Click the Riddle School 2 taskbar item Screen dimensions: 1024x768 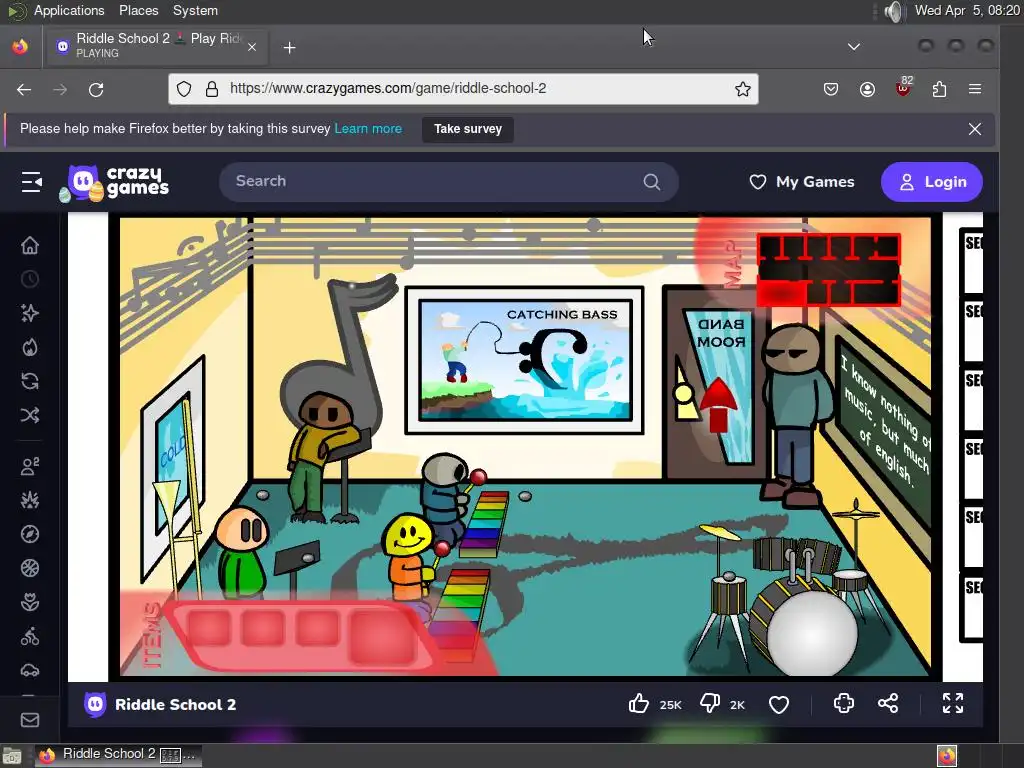point(118,755)
